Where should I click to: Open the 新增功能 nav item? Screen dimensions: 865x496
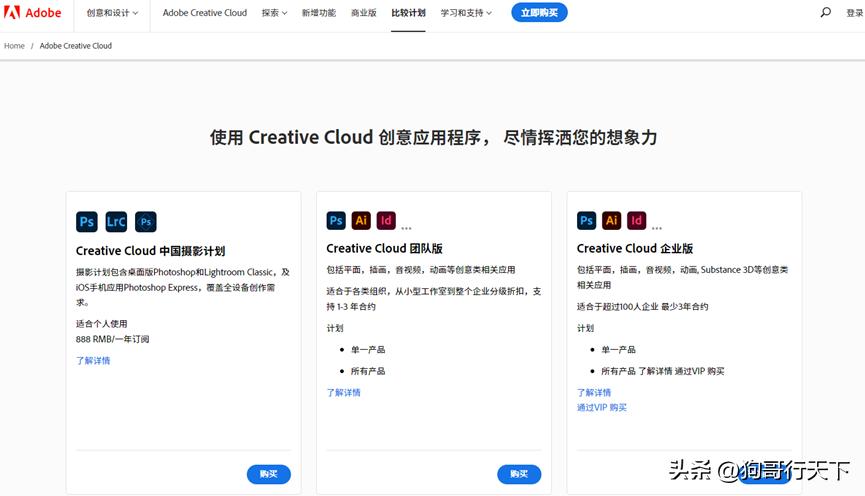pyautogui.click(x=318, y=13)
